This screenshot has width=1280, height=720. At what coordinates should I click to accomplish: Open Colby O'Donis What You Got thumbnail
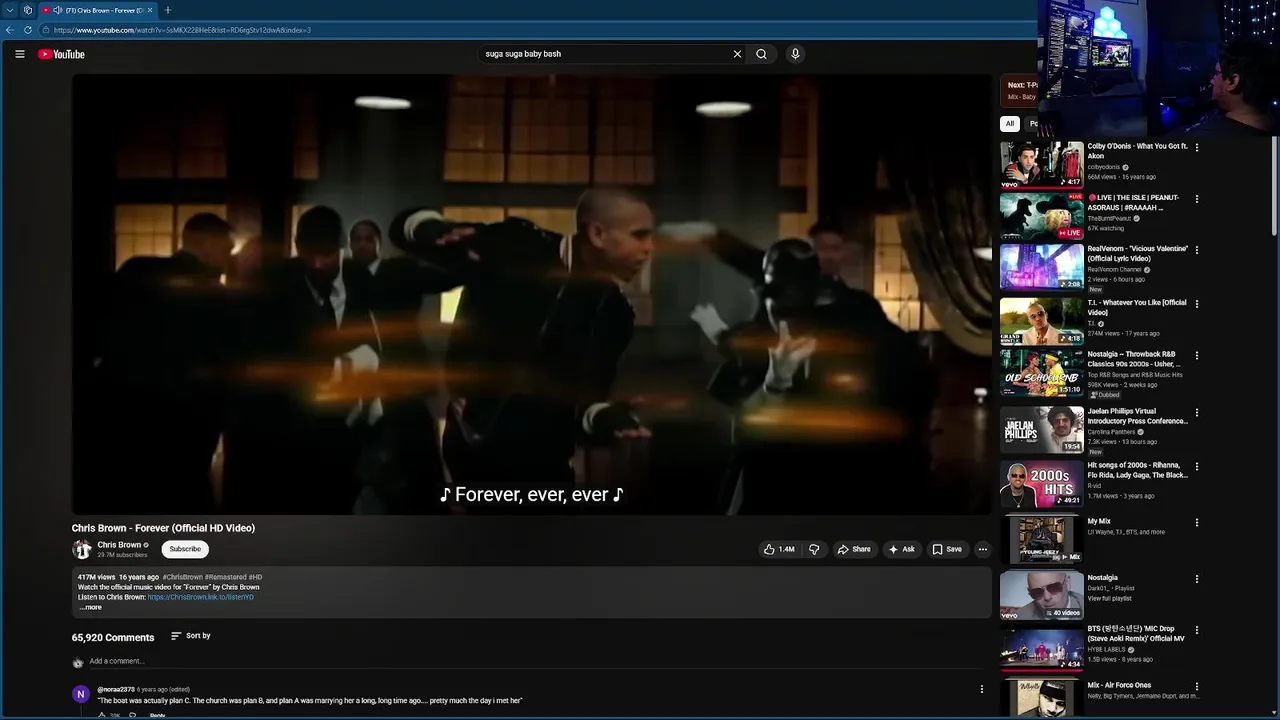(1041, 164)
